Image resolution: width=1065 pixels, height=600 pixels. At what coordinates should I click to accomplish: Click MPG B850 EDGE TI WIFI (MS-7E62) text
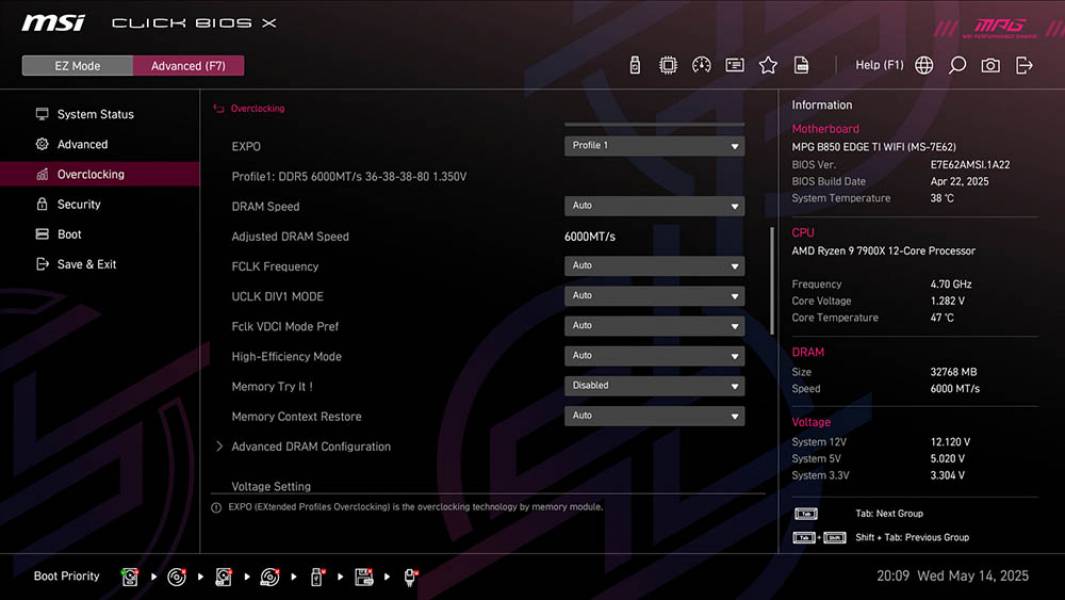(873, 147)
